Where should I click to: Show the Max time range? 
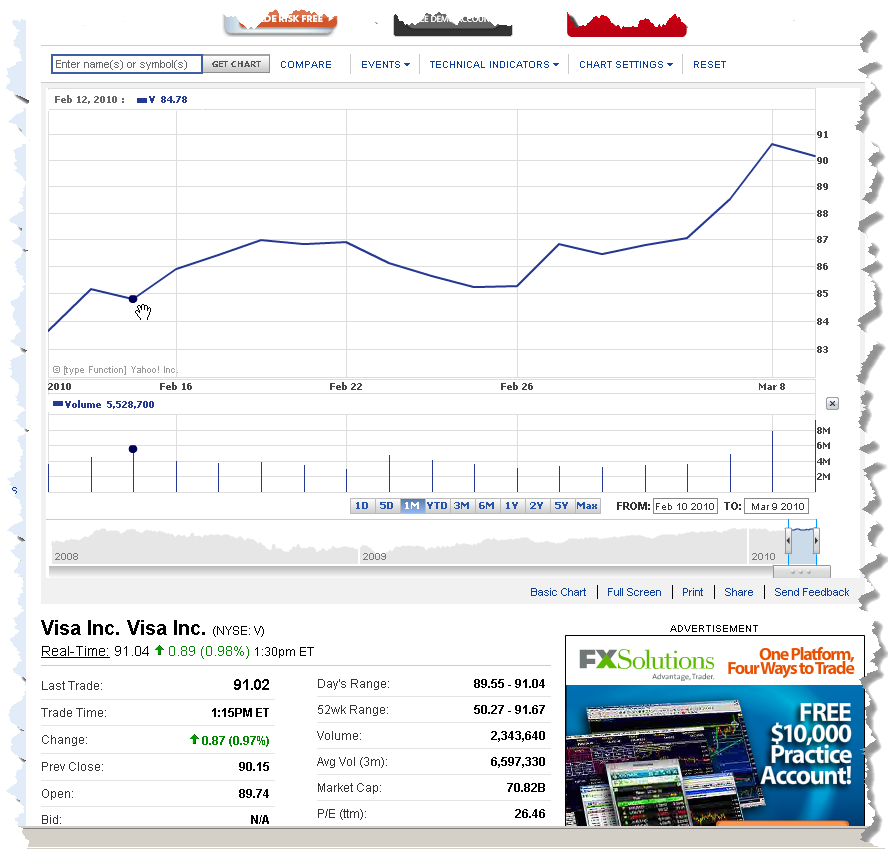[587, 506]
